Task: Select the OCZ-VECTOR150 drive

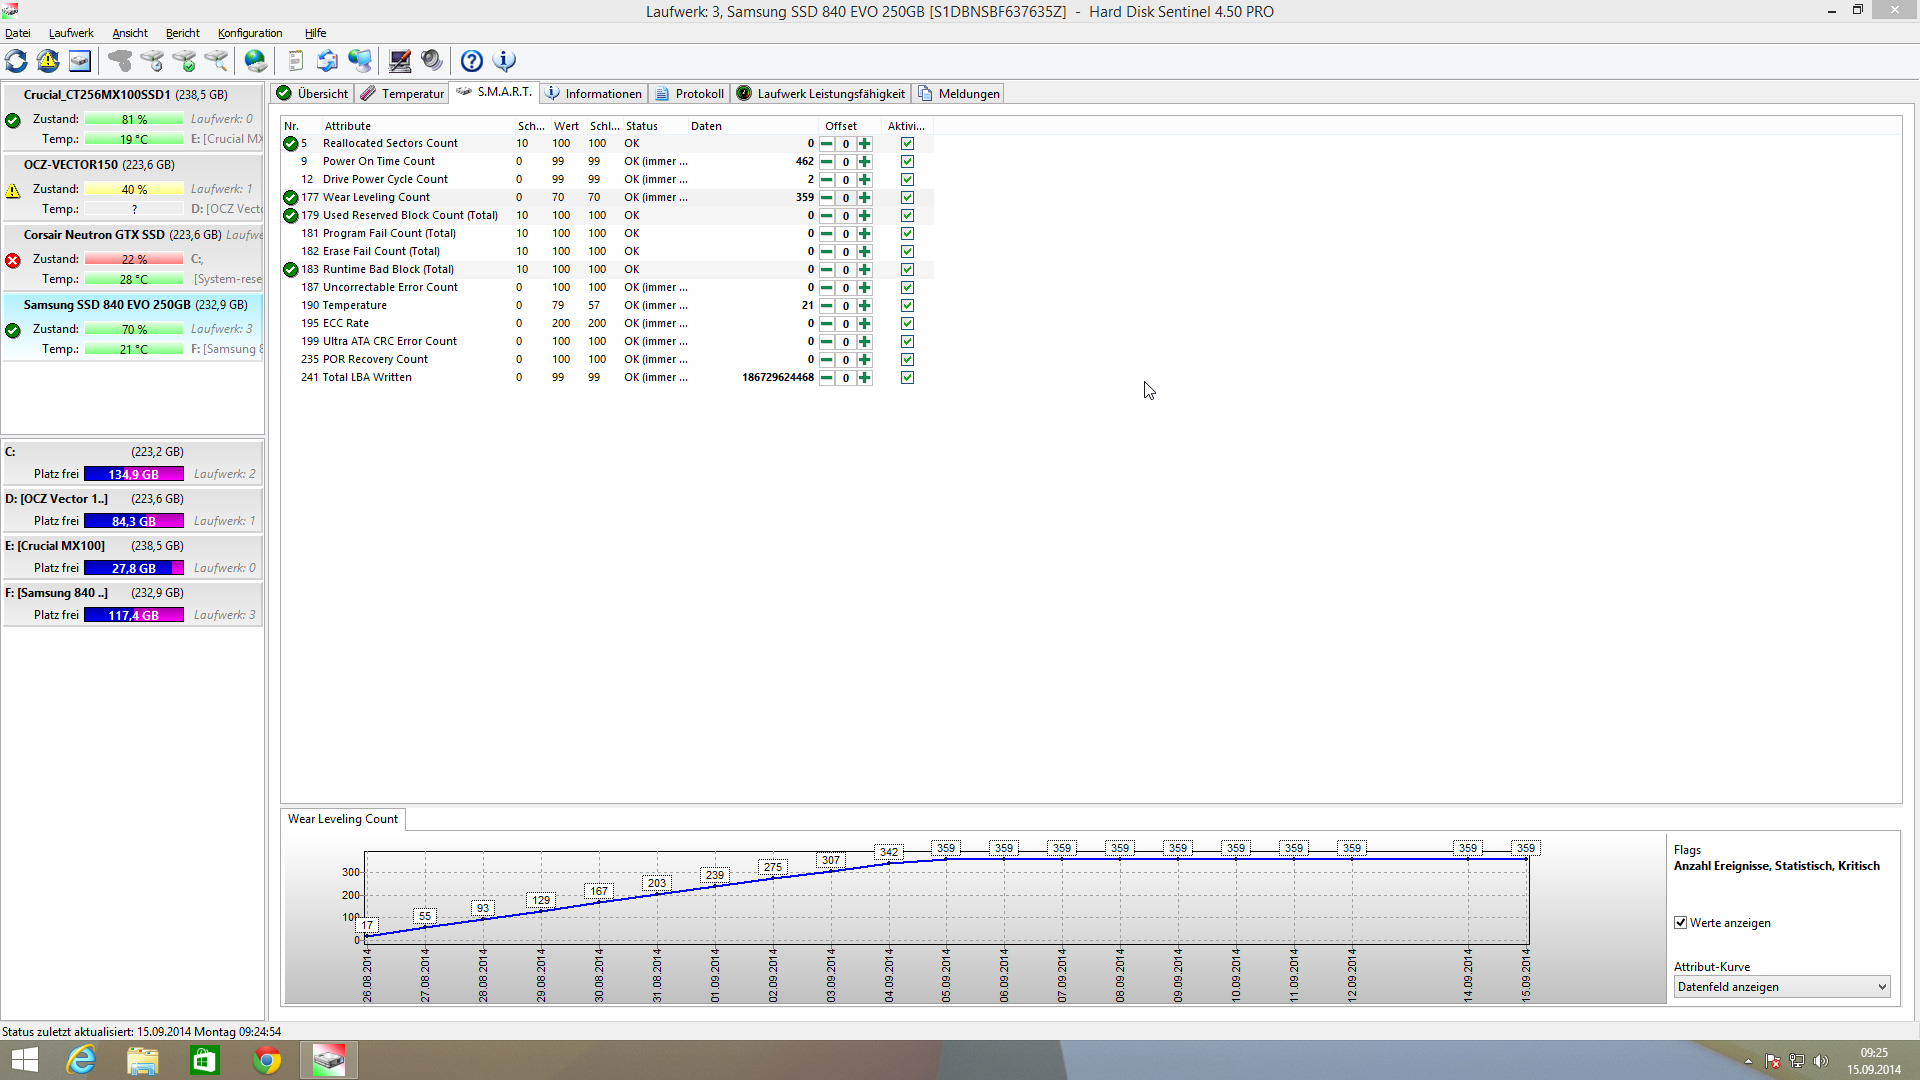Action: pos(133,187)
